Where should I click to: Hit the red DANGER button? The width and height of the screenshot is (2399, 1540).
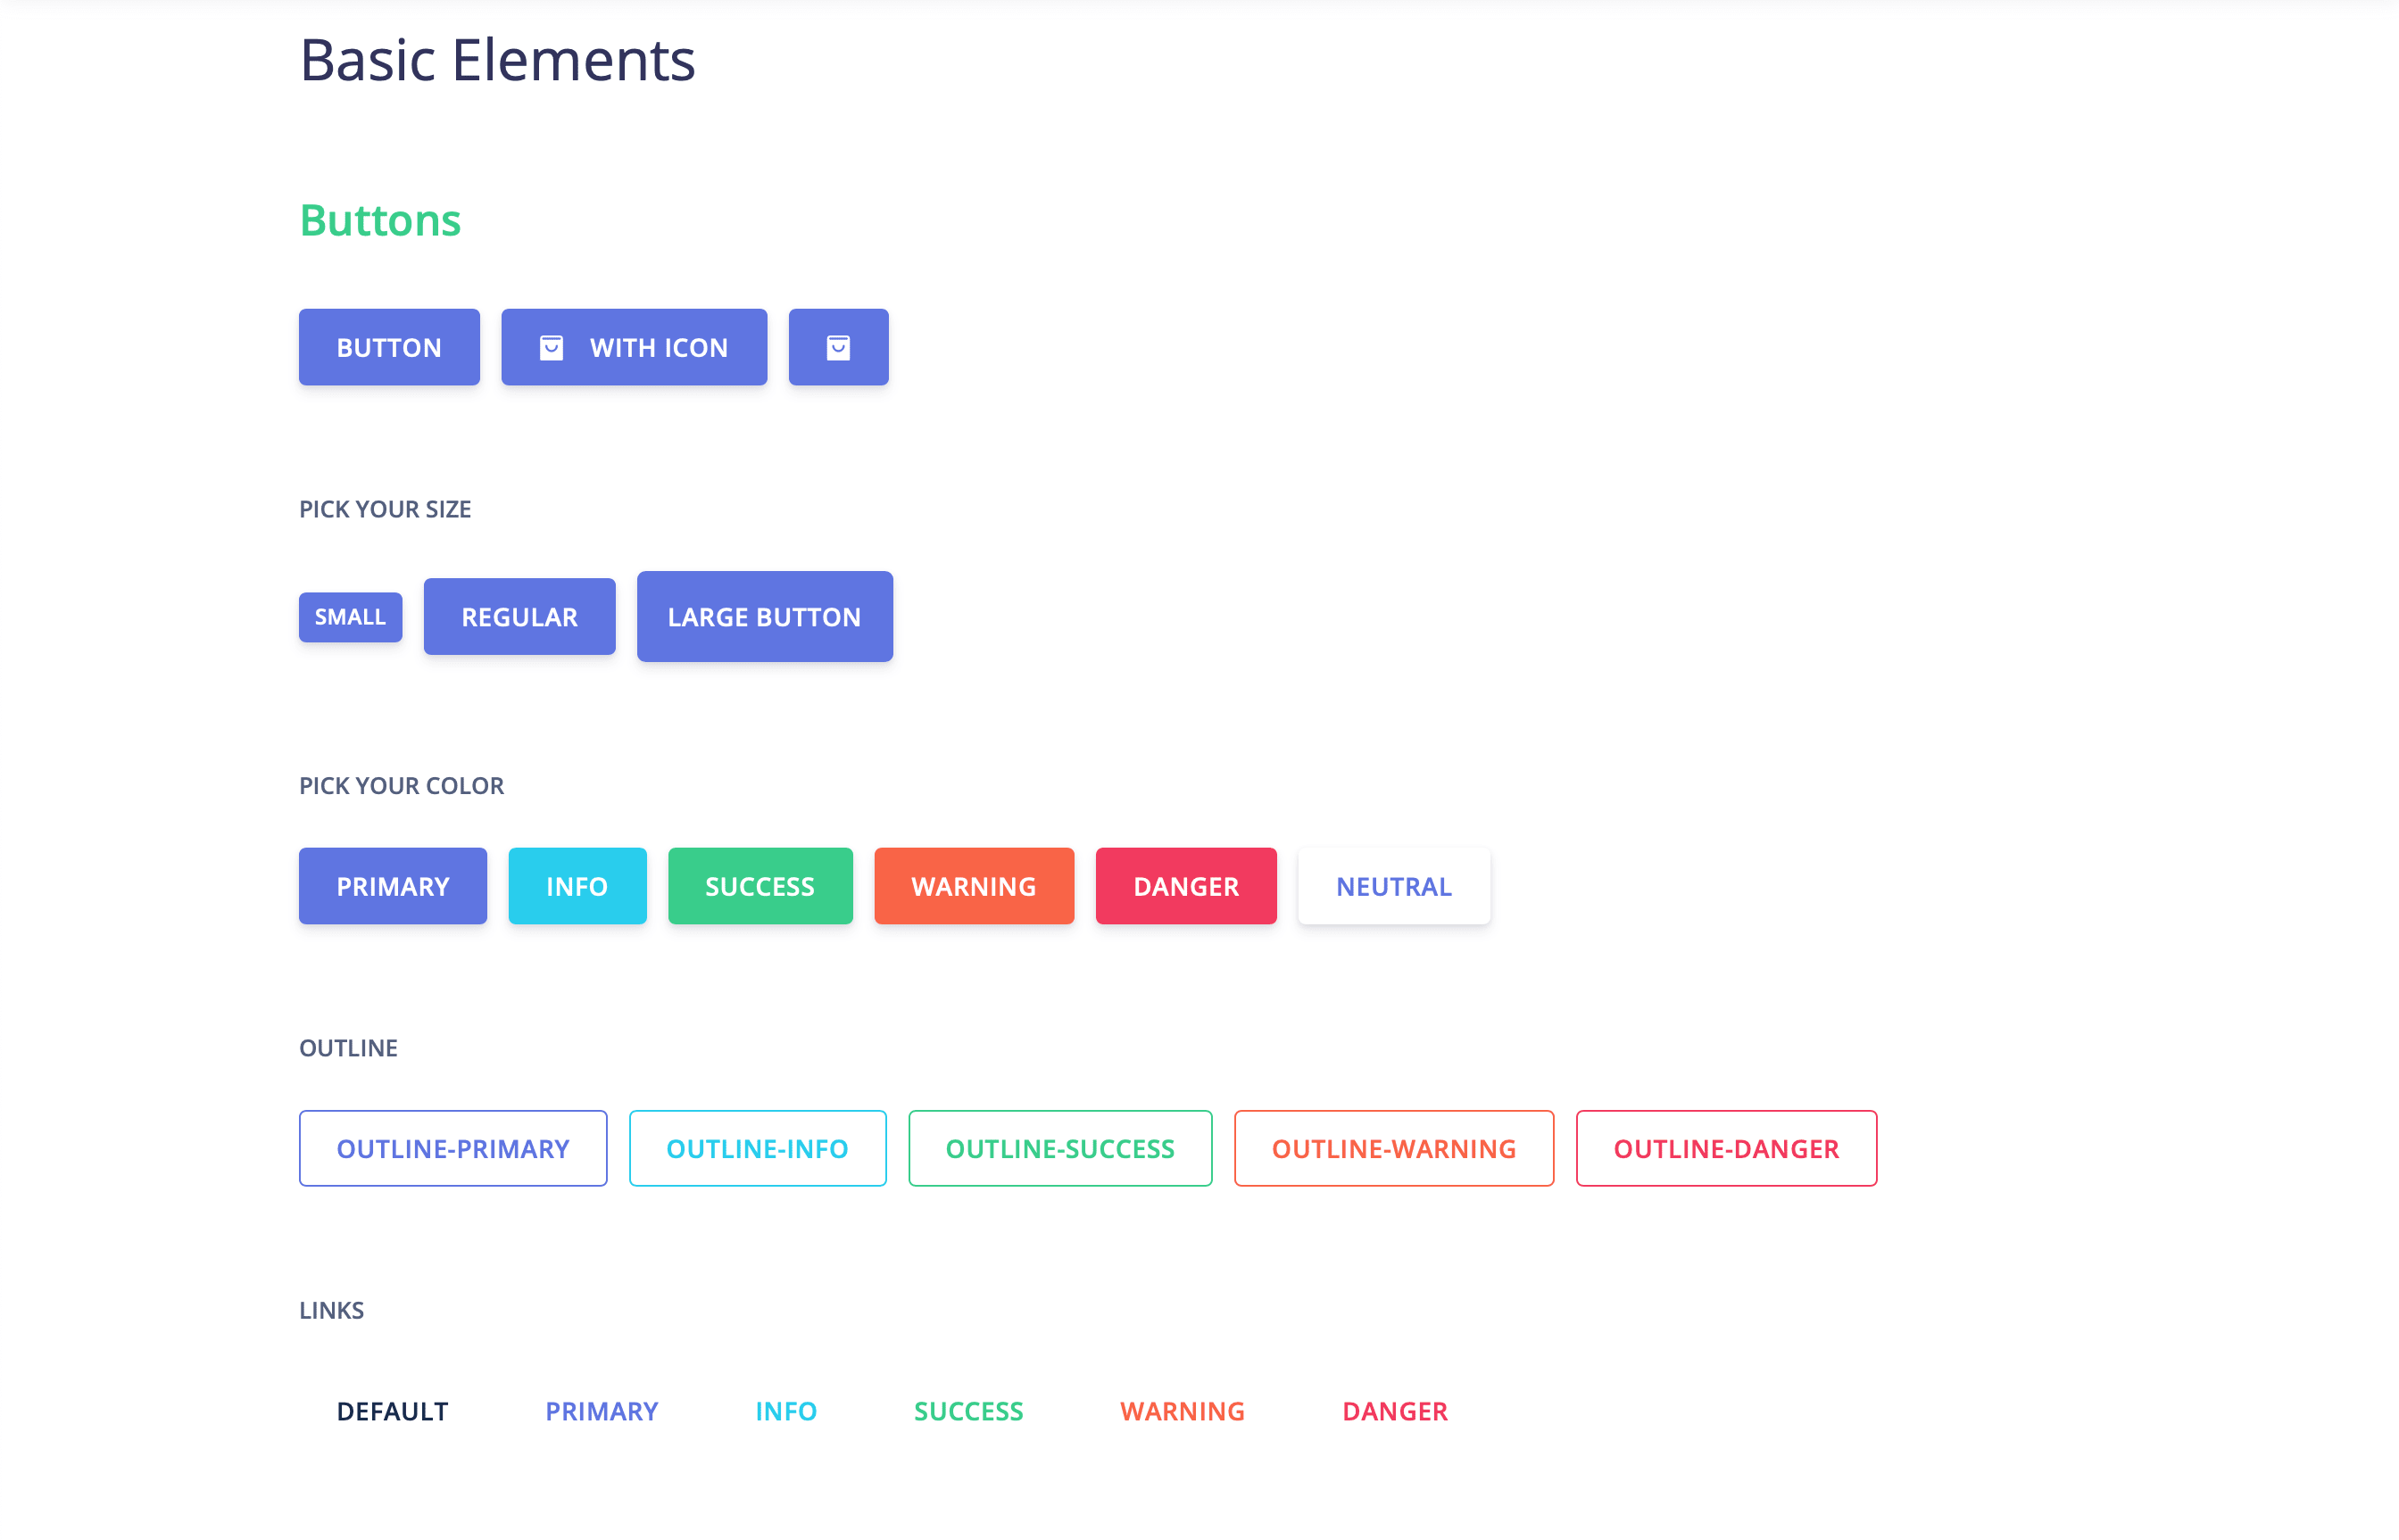tap(1185, 886)
